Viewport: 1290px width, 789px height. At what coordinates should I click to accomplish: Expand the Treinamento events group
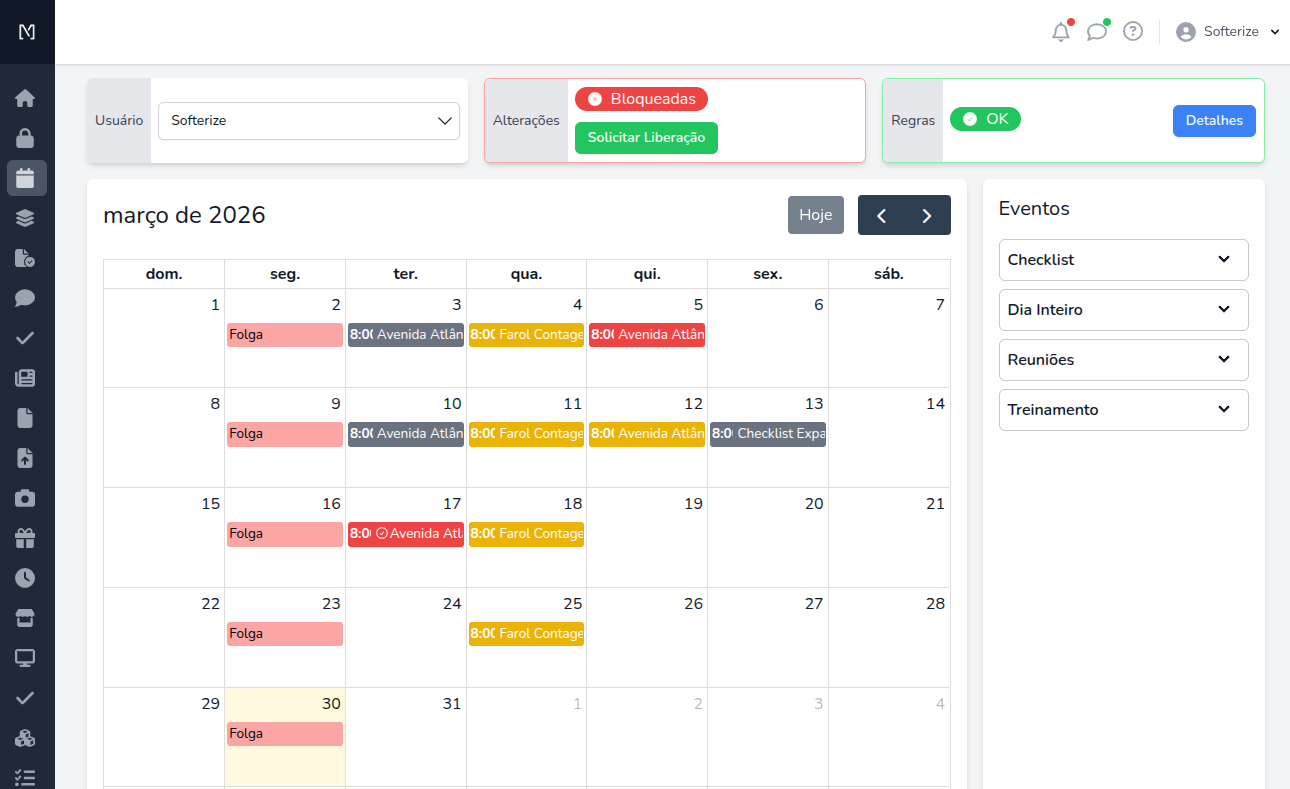pos(1122,410)
